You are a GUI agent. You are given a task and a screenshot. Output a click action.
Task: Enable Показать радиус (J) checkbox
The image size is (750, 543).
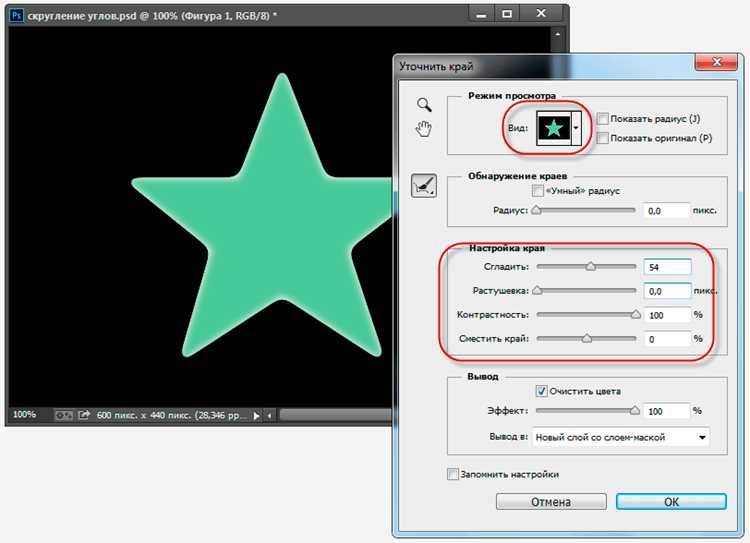pos(603,119)
